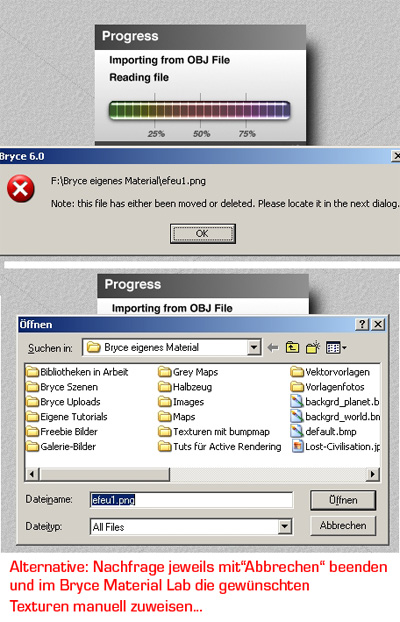This screenshot has width=400, height=622.
Task: Click the Öffnen button
Action: click(343, 500)
